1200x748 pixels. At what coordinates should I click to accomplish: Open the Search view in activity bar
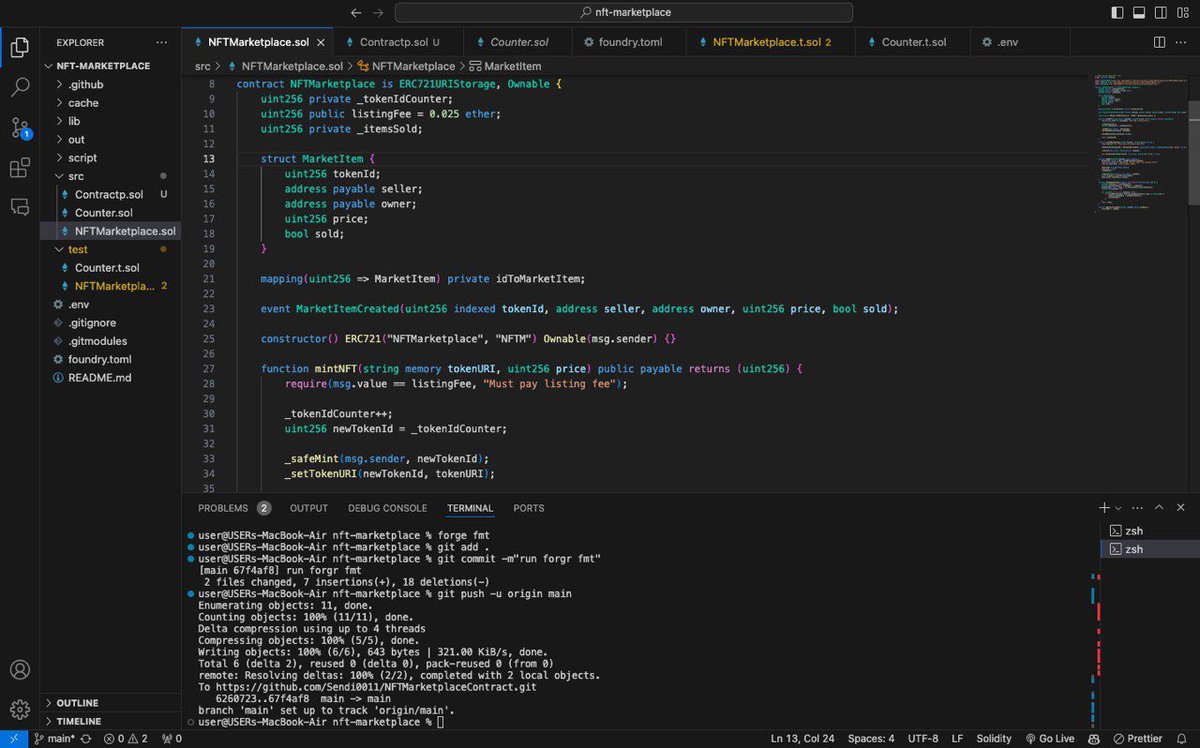pyautogui.click(x=20, y=87)
